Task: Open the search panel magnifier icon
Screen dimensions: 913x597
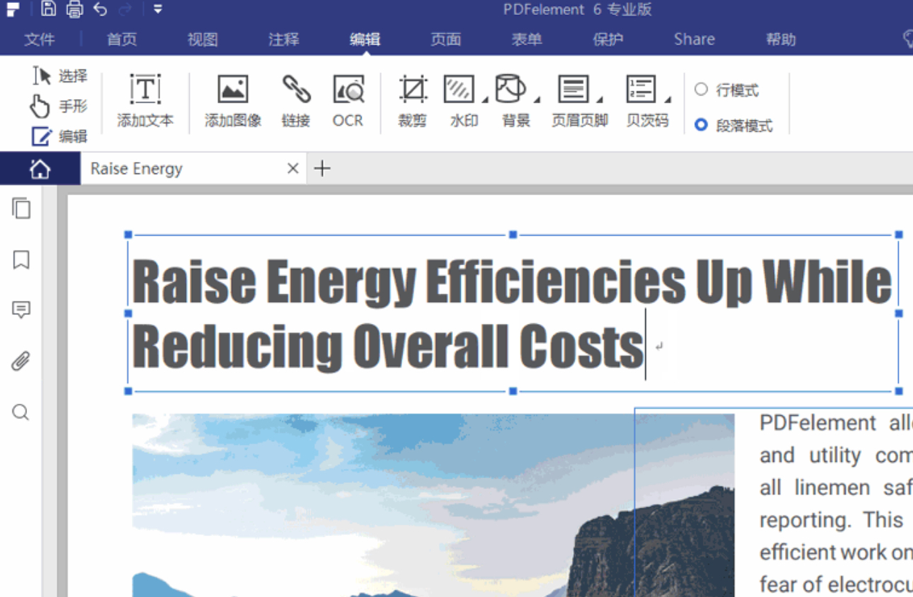Action: point(21,412)
